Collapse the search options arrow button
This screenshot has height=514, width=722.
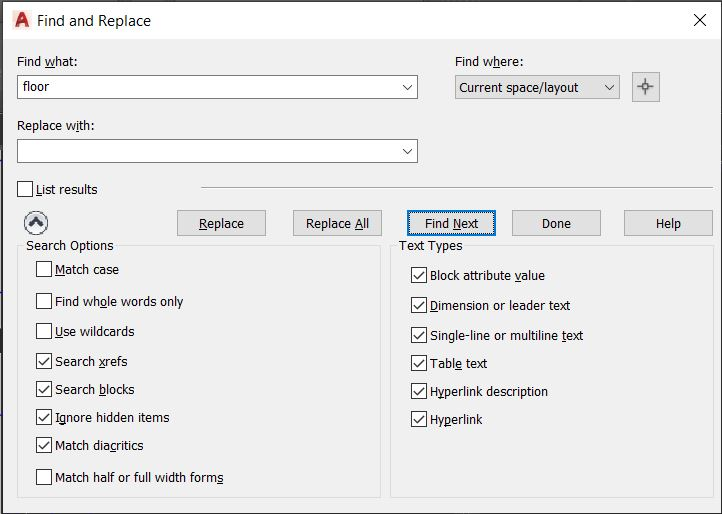(35, 223)
